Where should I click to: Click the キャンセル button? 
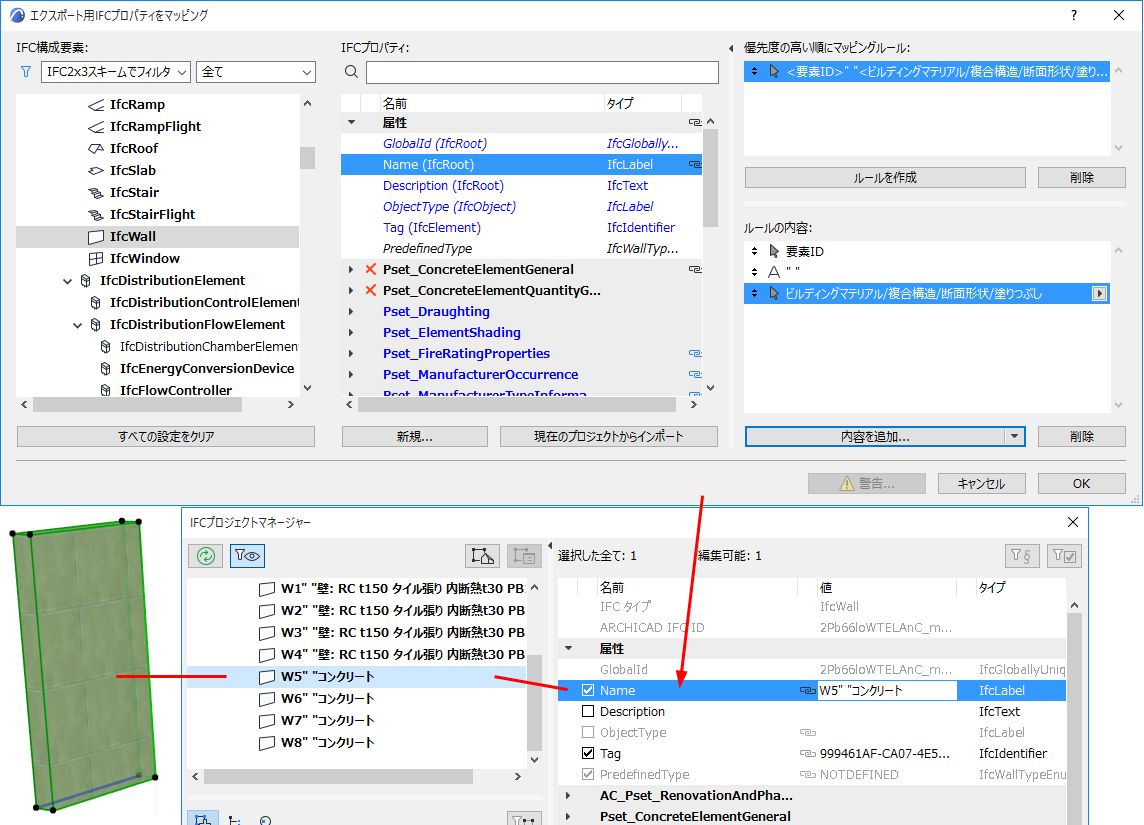[x=981, y=484]
